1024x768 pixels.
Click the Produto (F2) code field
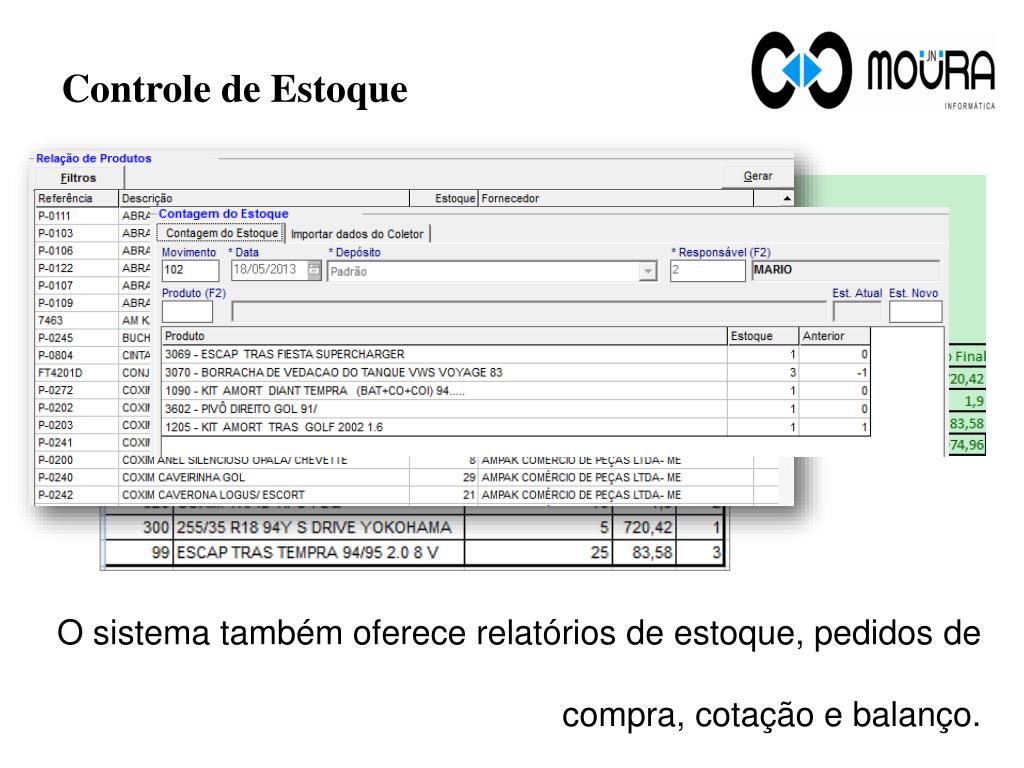click(187, 312)
